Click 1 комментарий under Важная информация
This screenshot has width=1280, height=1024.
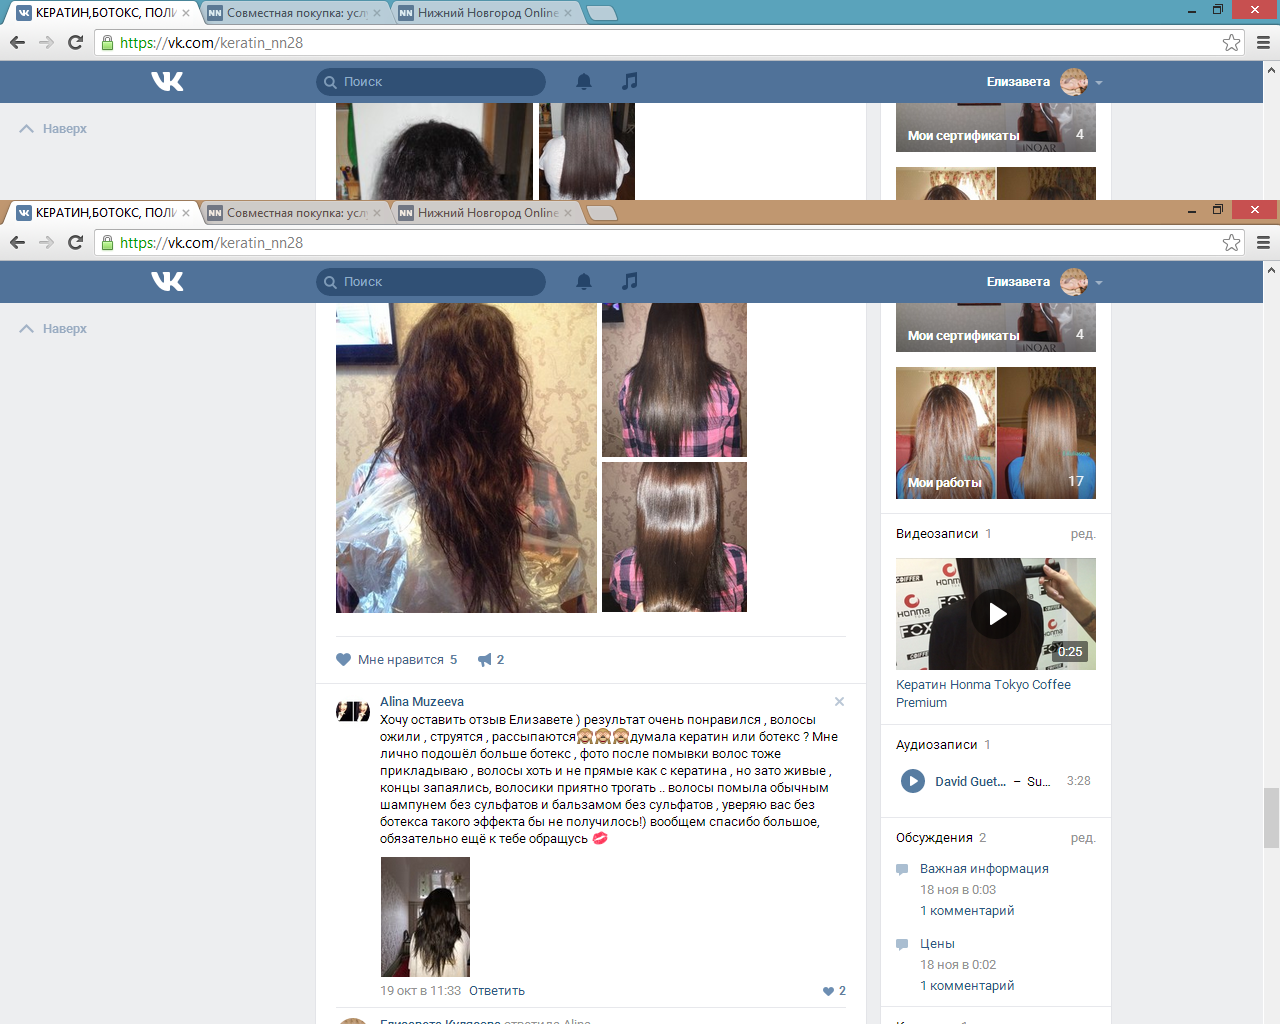(967, 911)
